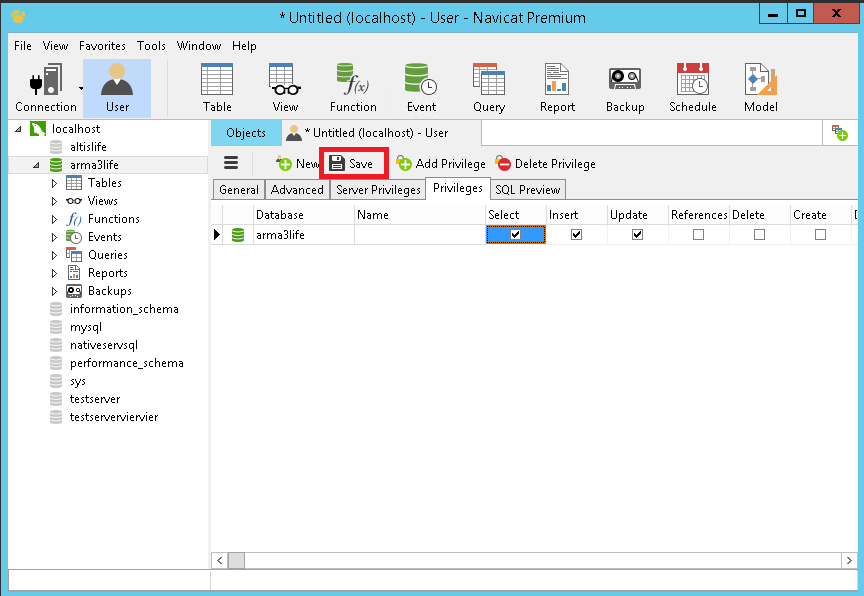Open the Report toolbar icon
Viewport: 864px width, 596px height.
557,88
